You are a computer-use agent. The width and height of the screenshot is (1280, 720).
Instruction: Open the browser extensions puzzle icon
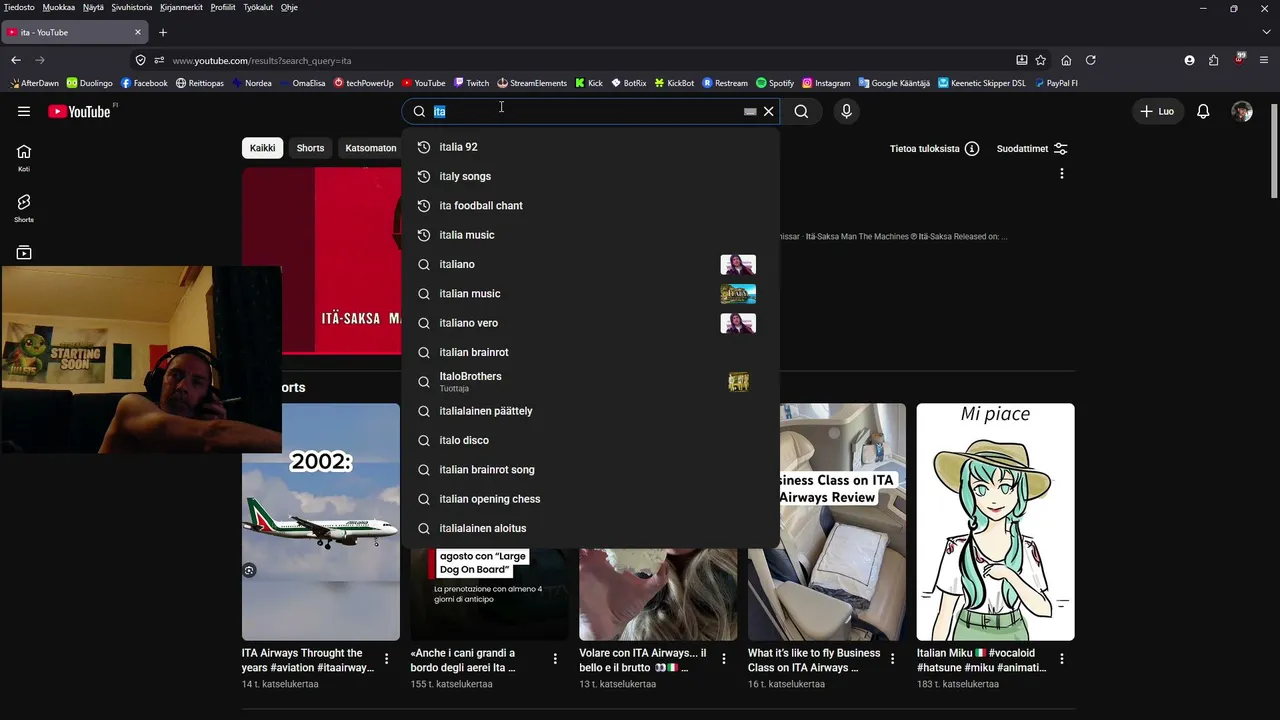pos(1214,60)
